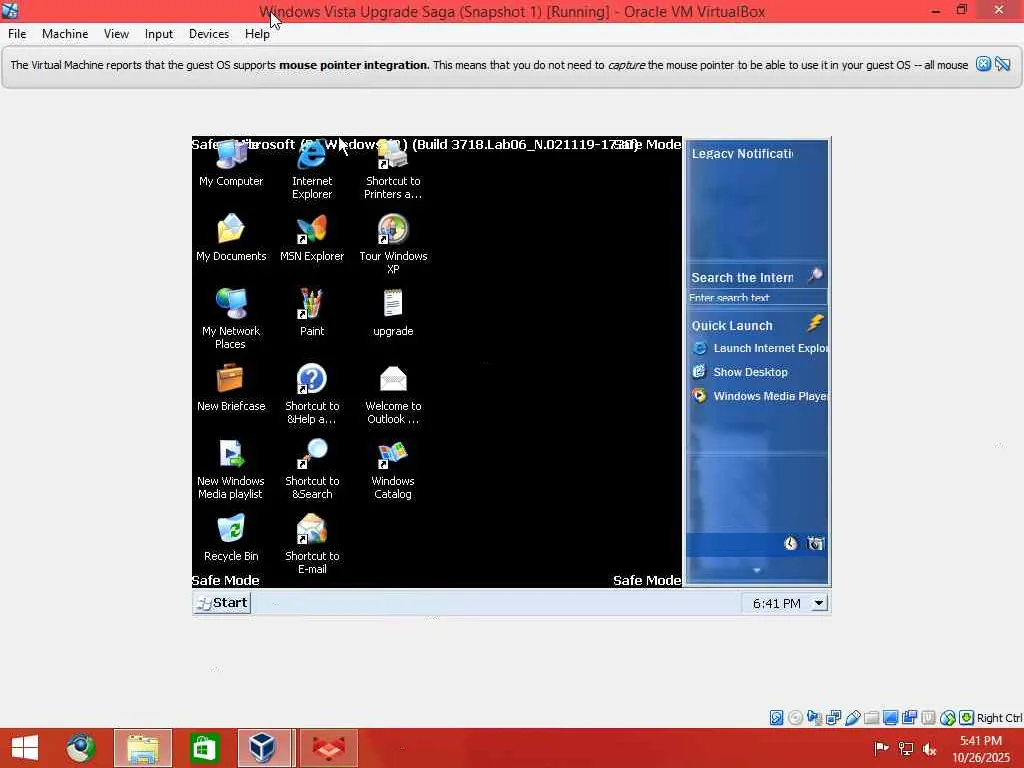Click hard disk activity status icon

776,718
